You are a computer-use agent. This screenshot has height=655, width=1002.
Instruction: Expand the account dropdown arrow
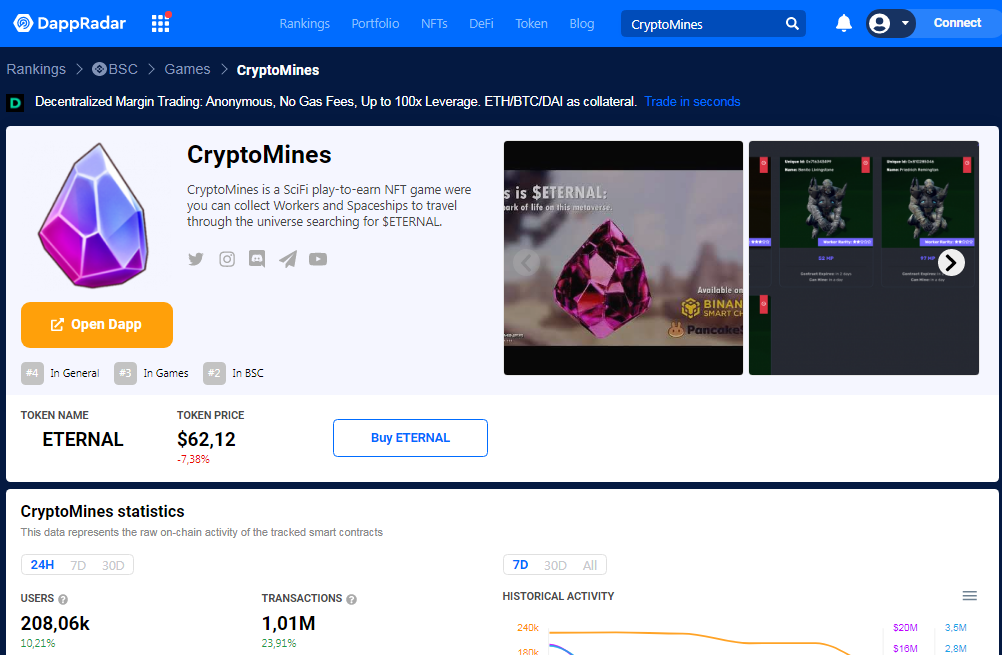pos(905,24)
